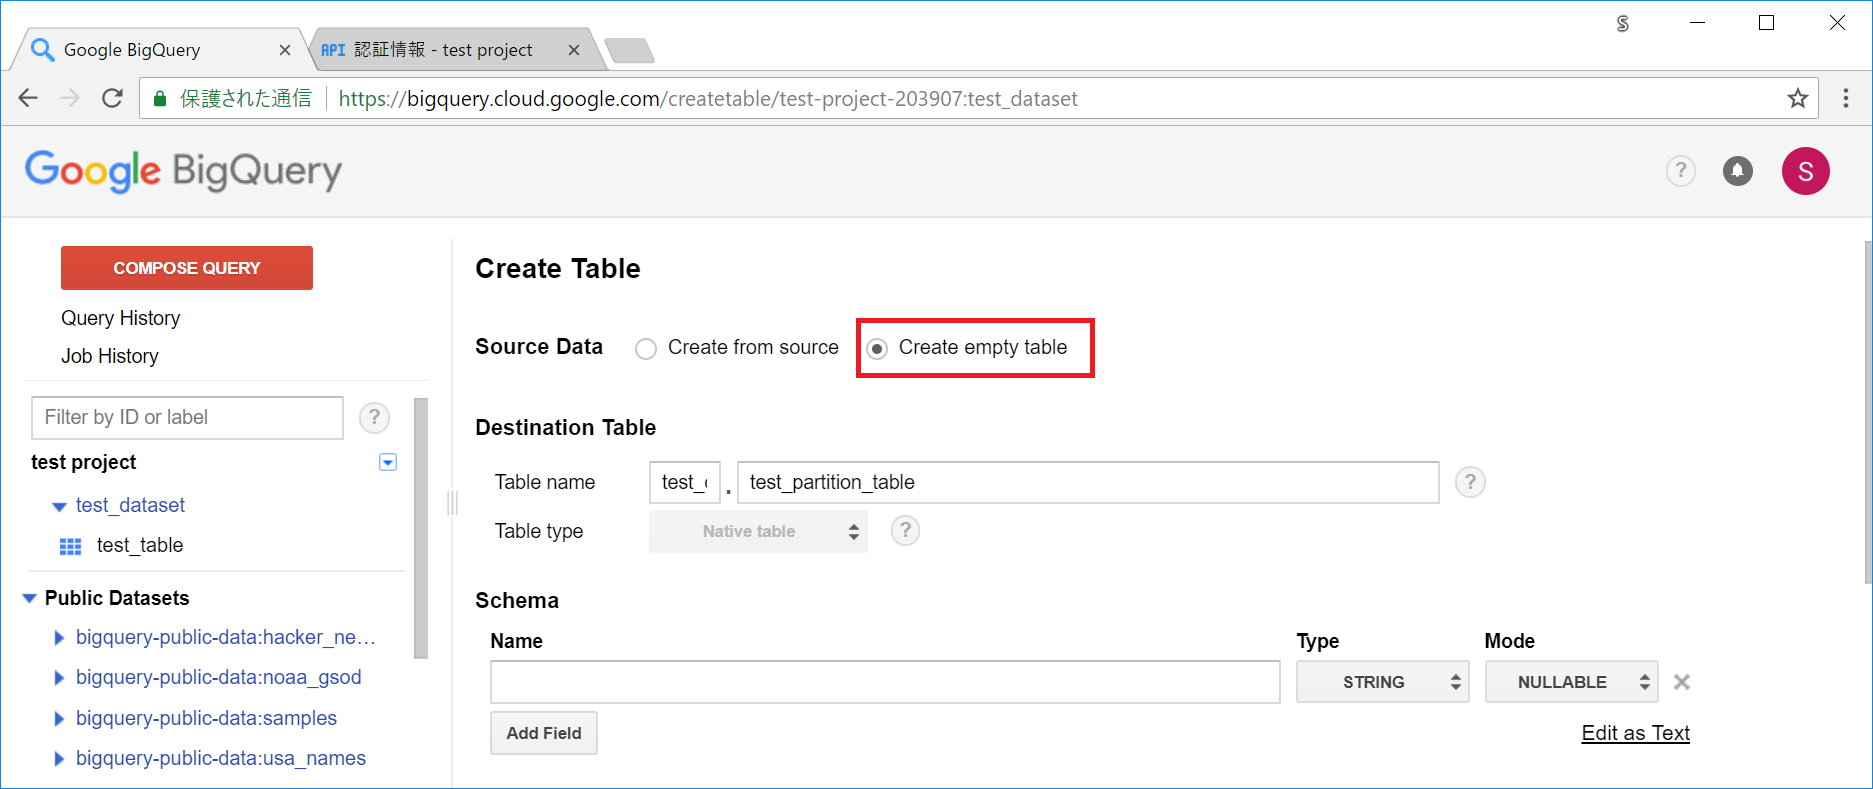The width and height of the screenshot is (1873, 789).
Task: Close the test project API tab
Action: pyautogui.click(x=574, y=50)
